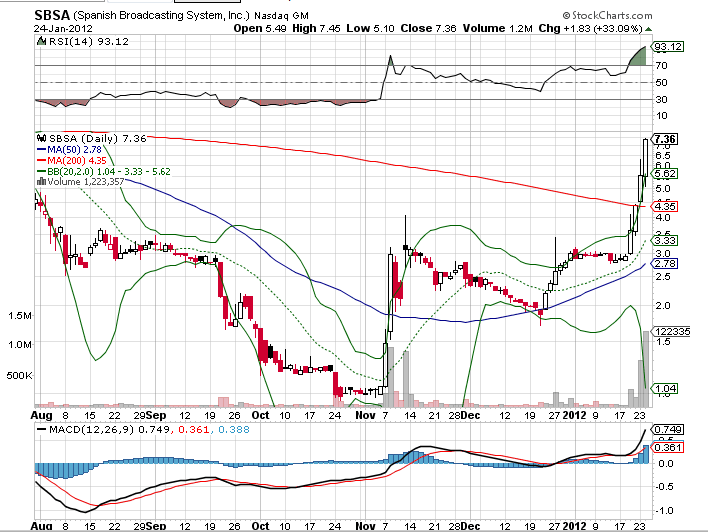Click the 70 overbought level label on RSI axis
The width and height of the screenshot is (708, 532).
661,66
